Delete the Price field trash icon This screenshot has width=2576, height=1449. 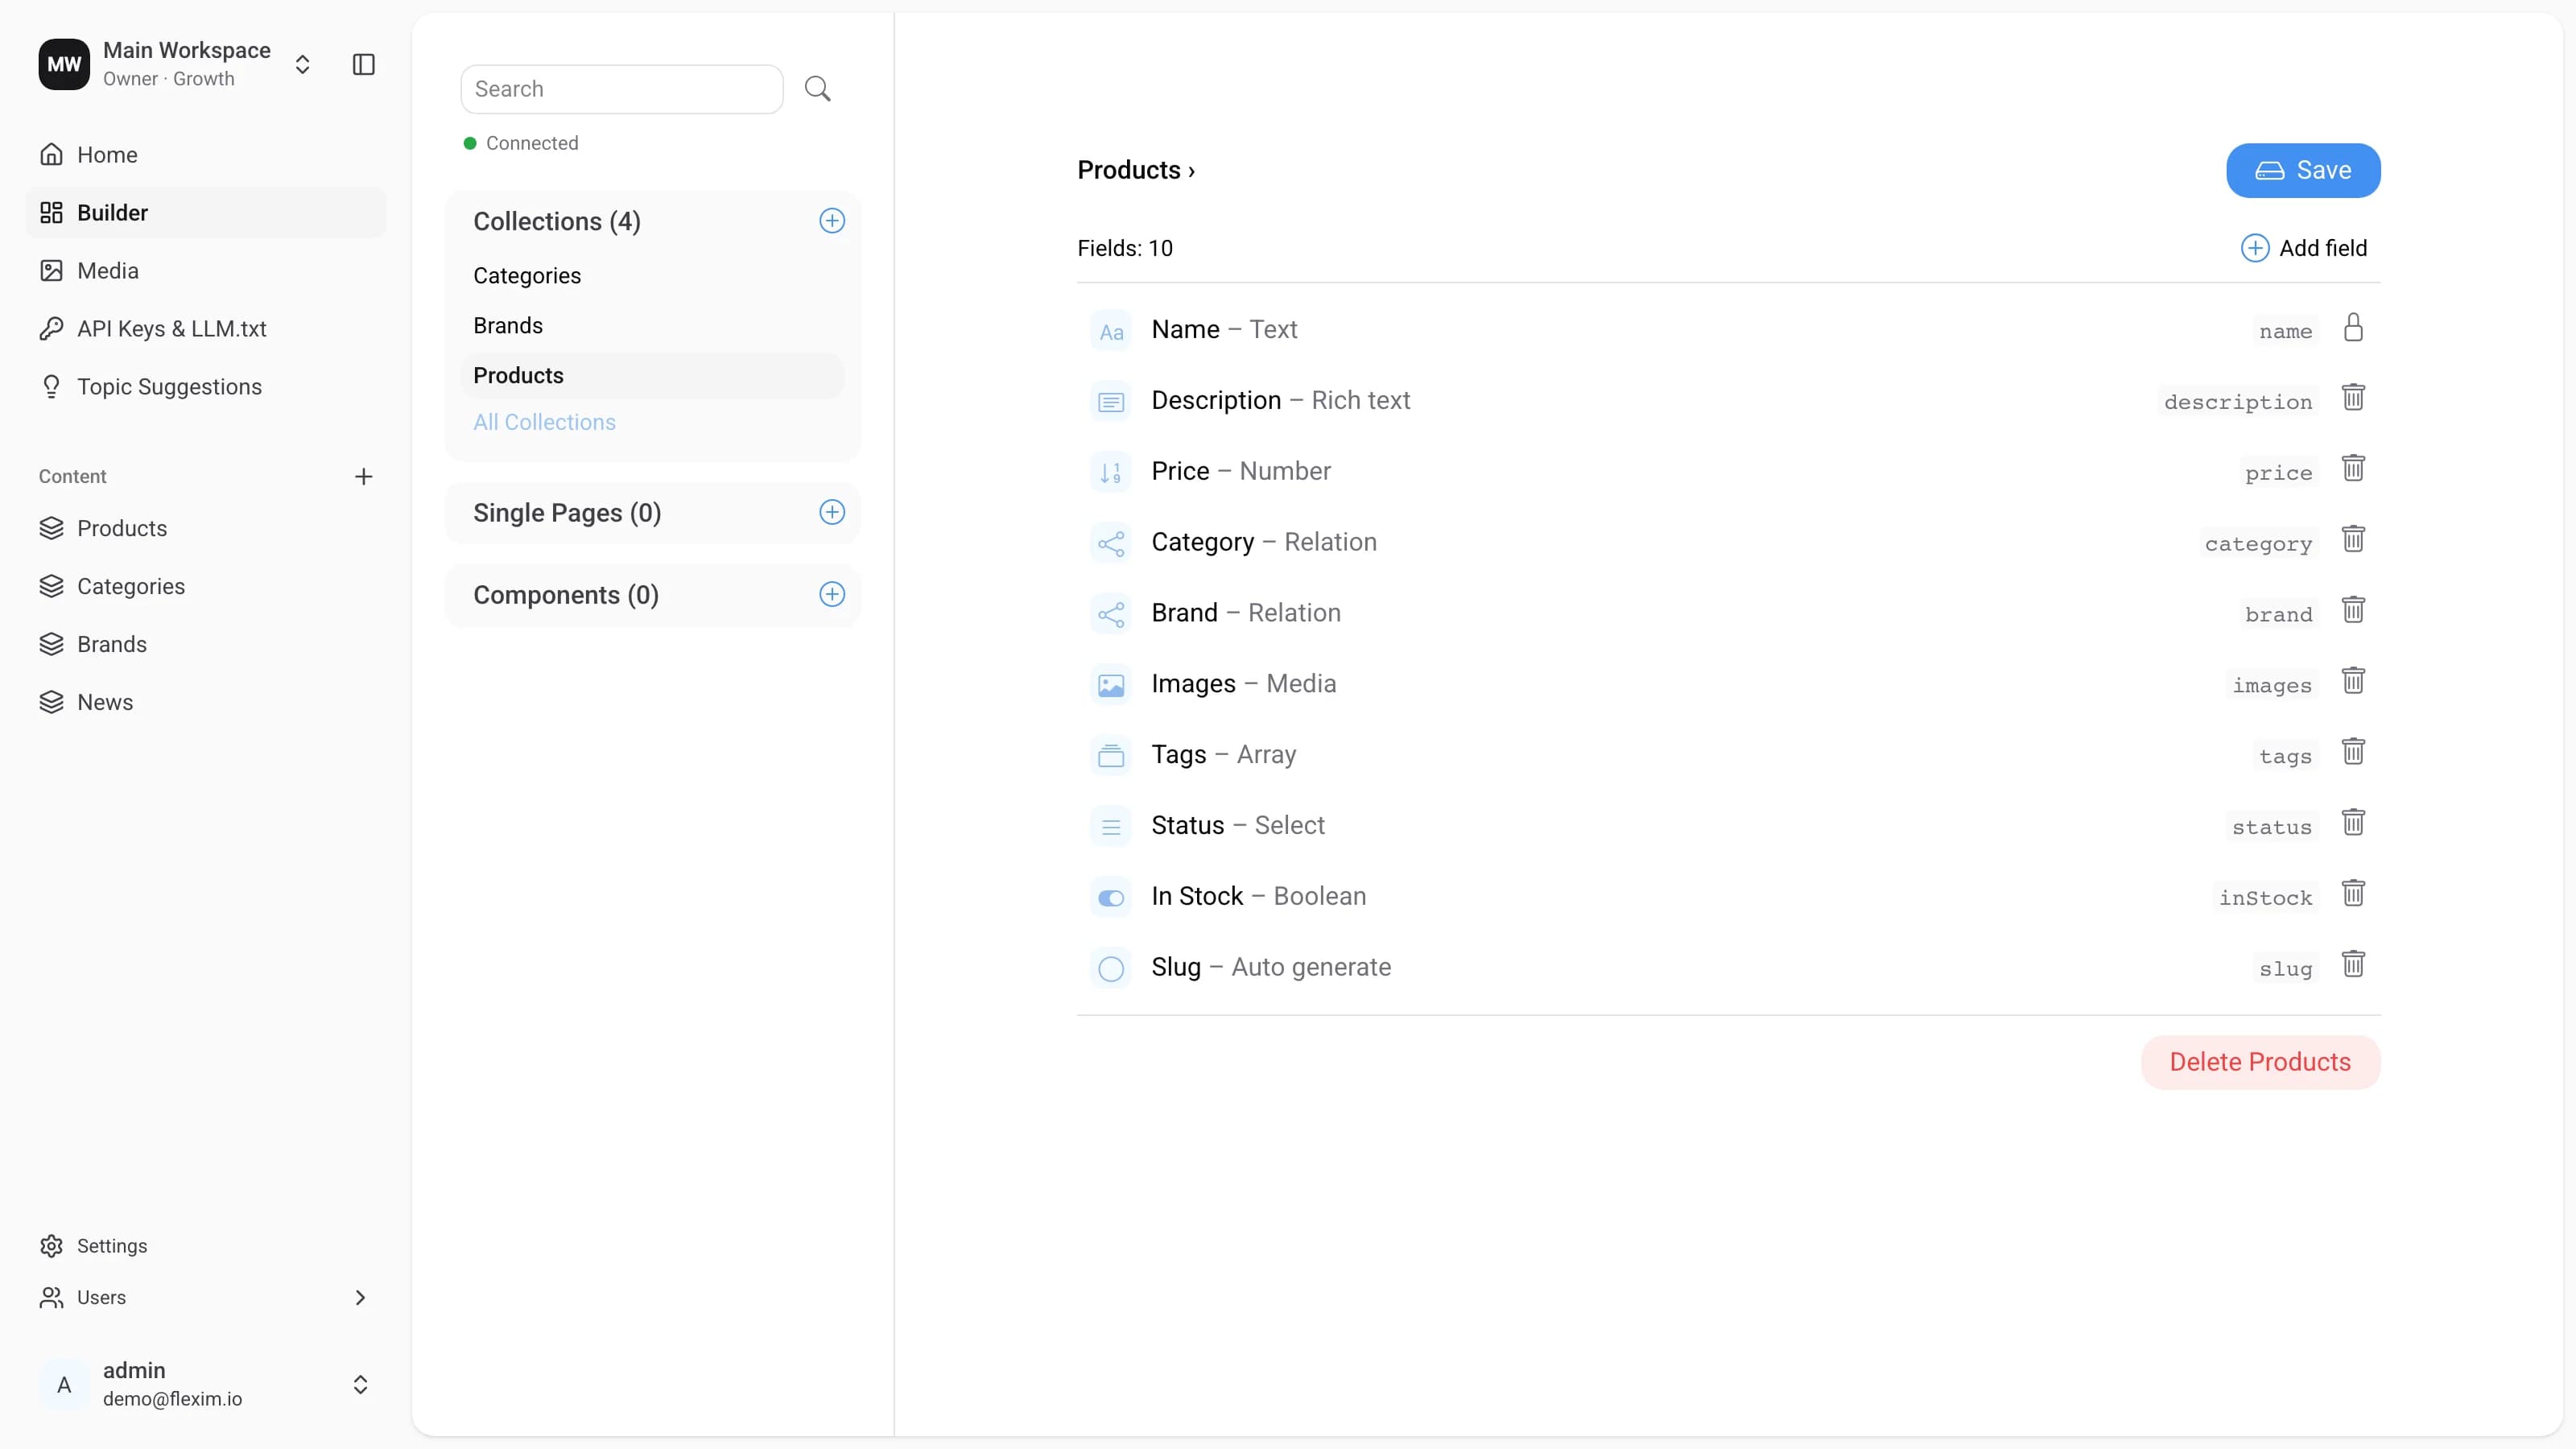[x=2353, y=469]
